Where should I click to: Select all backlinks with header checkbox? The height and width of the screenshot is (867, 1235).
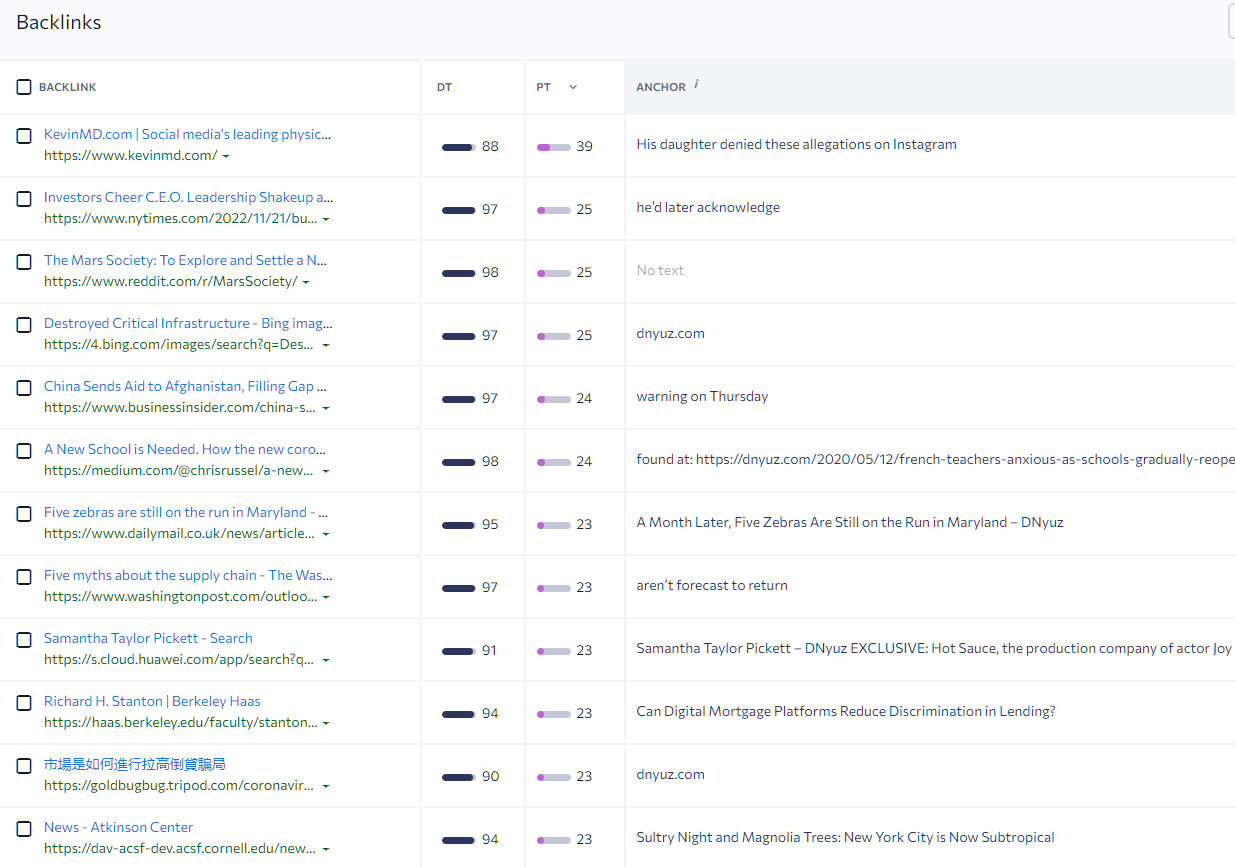(x=24, y=87)
